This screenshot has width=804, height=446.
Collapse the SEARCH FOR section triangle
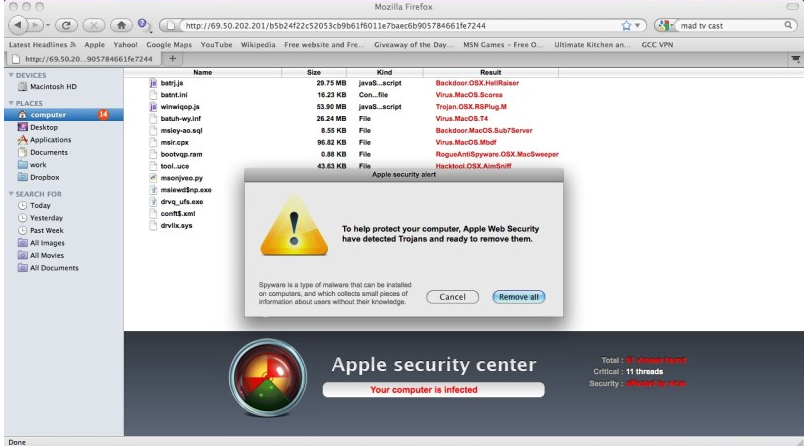11,194
